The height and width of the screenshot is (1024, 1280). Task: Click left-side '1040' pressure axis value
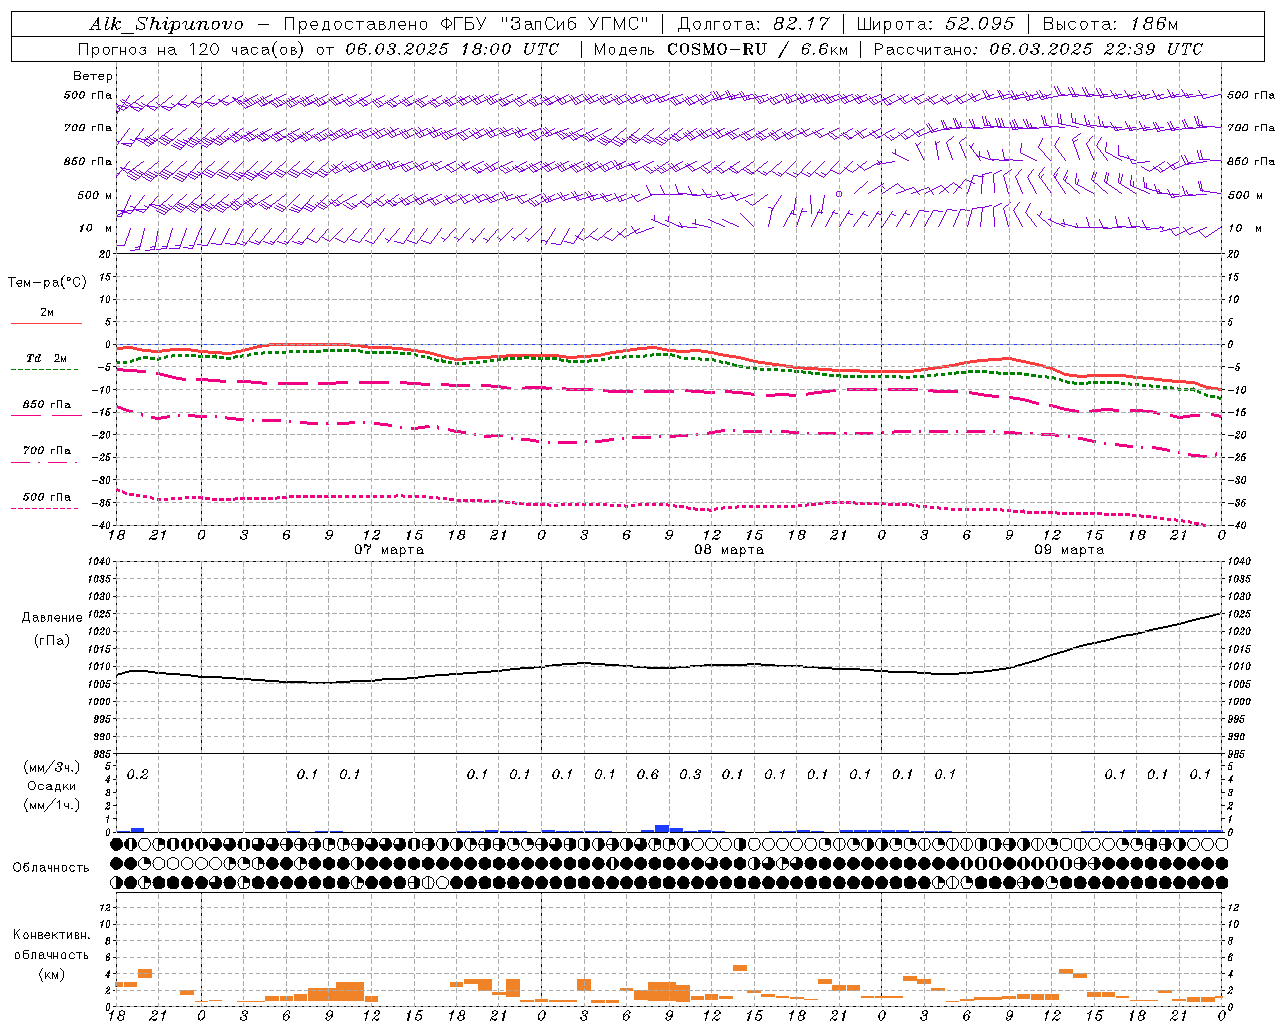[98, 562]
